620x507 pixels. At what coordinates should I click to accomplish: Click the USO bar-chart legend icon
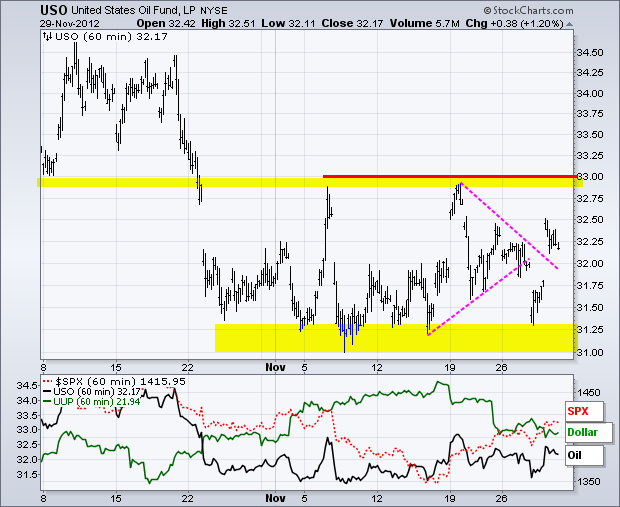[x=48, y=37]
